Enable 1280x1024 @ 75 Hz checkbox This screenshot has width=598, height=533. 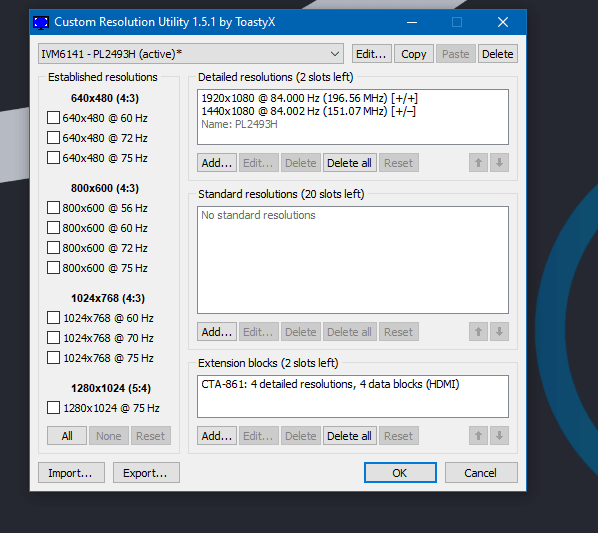coord(53,408)
